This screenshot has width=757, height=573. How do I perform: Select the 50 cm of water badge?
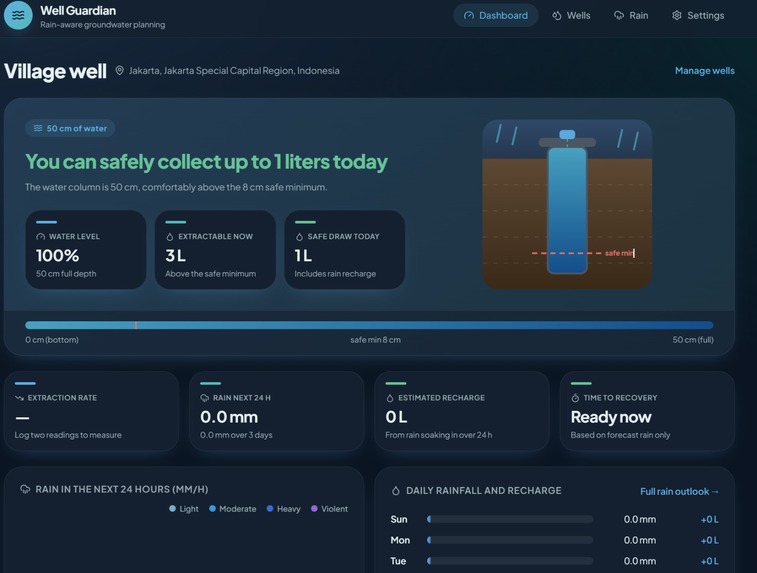(x=70, y=128)
